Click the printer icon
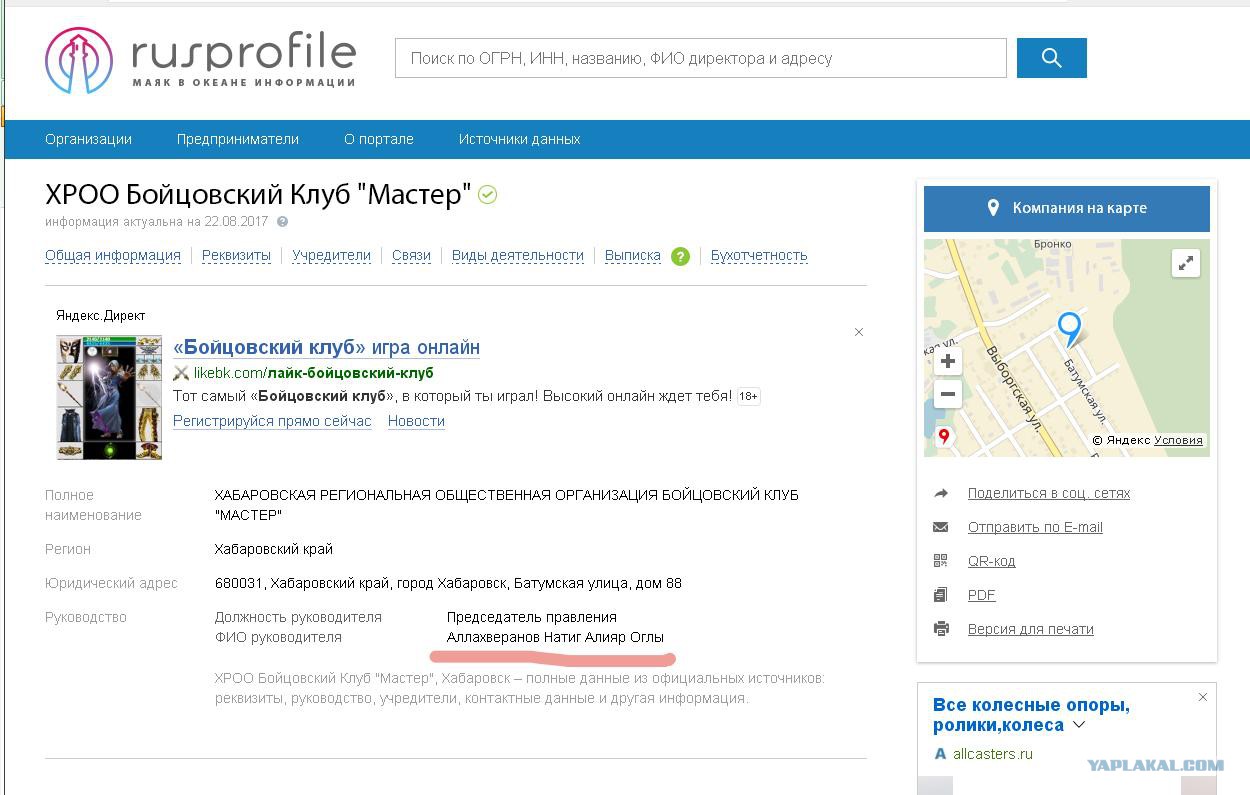The width and height of the screenshot is (1250, 795). tap(940, 629)
